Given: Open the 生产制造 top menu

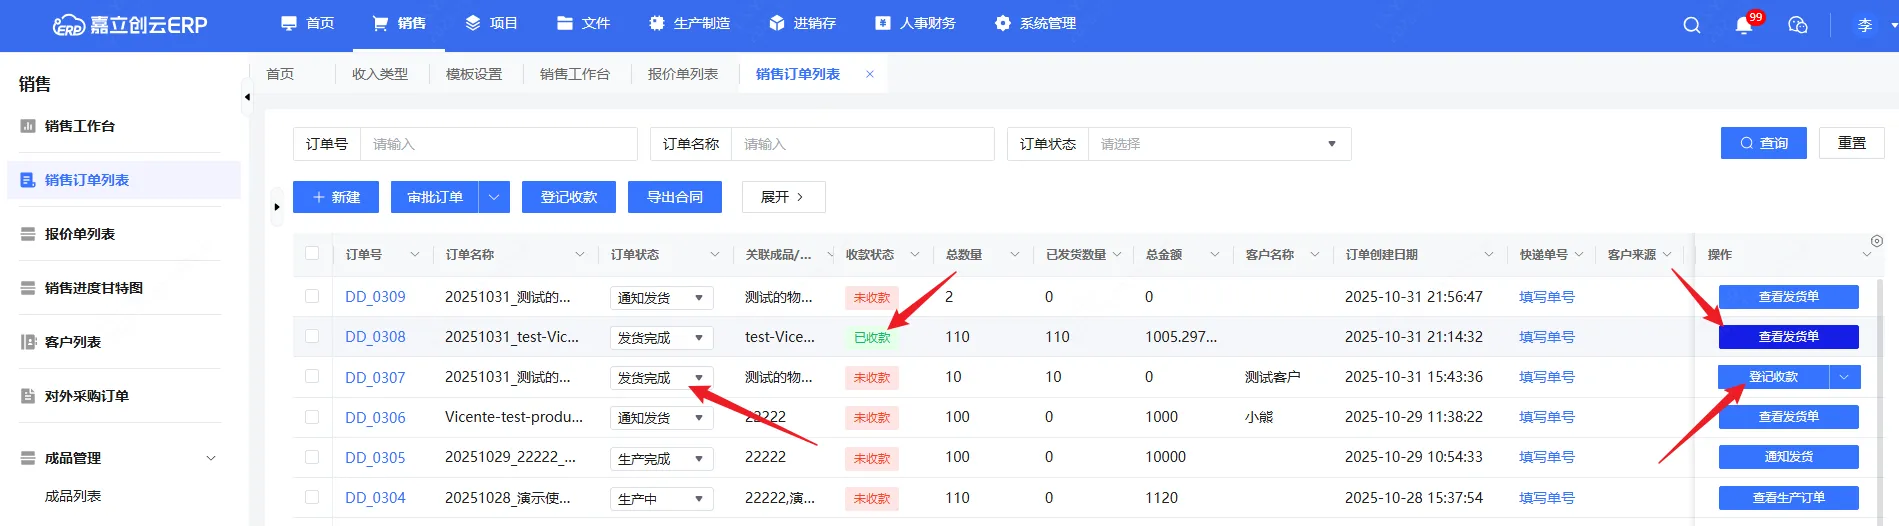Looking at the screenshot, I should [x=689, y=23].
